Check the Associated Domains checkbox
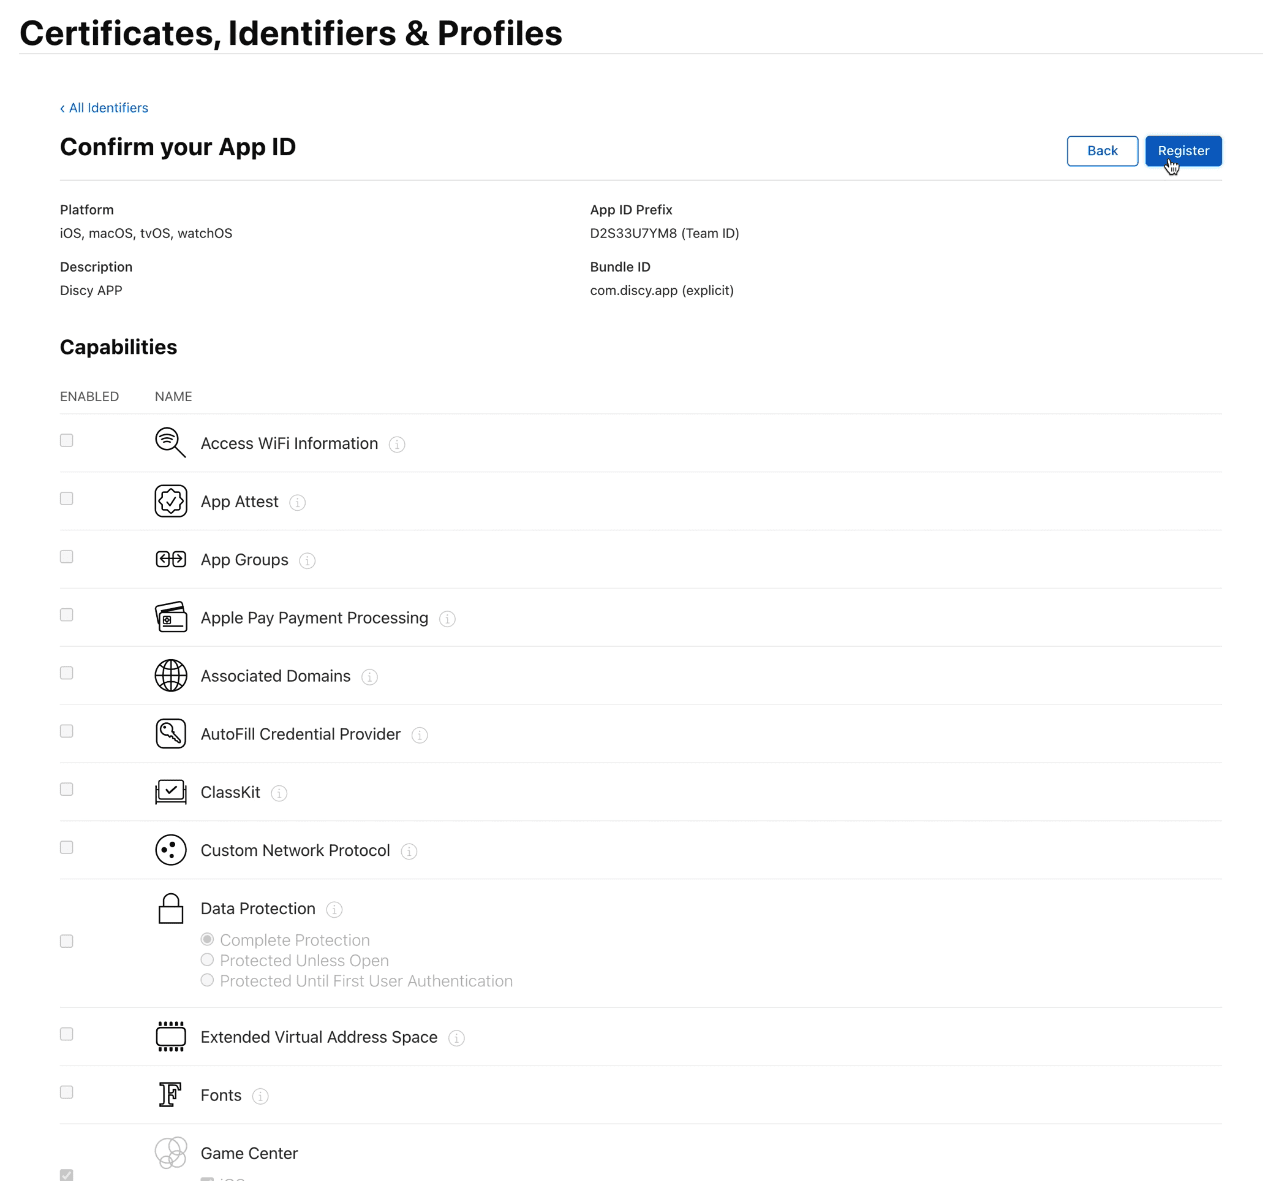The width and height of the screenshot is (1273, 1181). (x=67, y=673)
